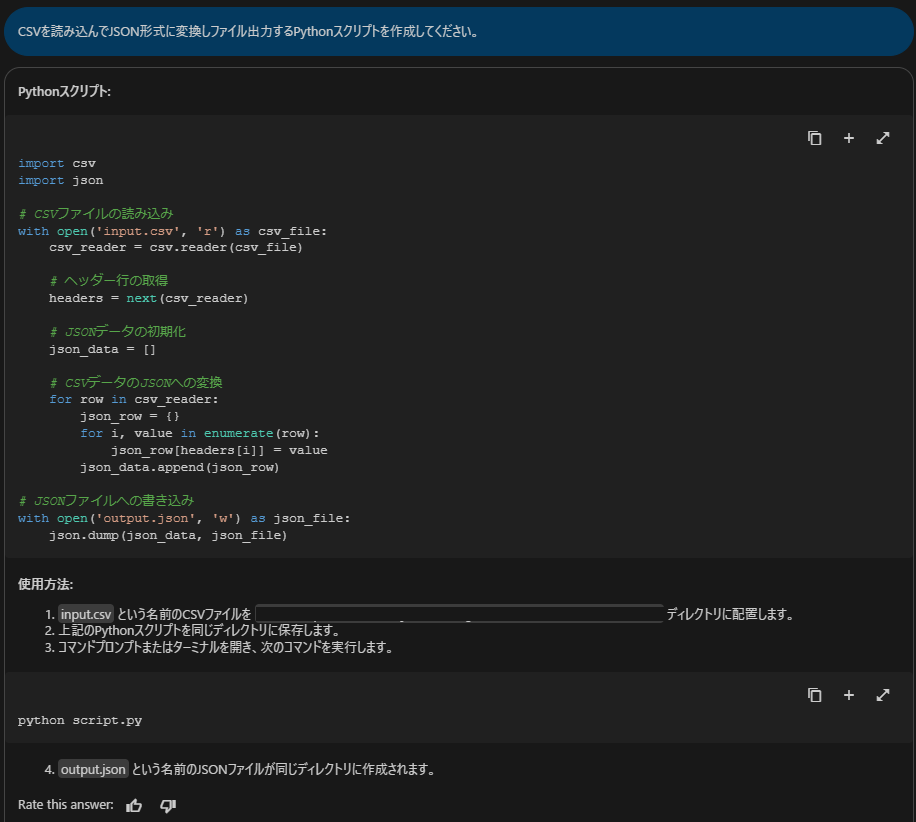Rate the answer with thumbs up
916x822 pixels.
click(134, 805)
